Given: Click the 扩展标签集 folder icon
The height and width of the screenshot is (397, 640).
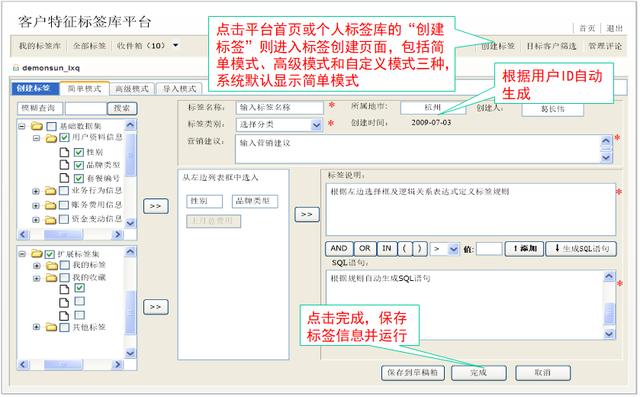Looking at the screenshot, I should click(x=37, y=253).
